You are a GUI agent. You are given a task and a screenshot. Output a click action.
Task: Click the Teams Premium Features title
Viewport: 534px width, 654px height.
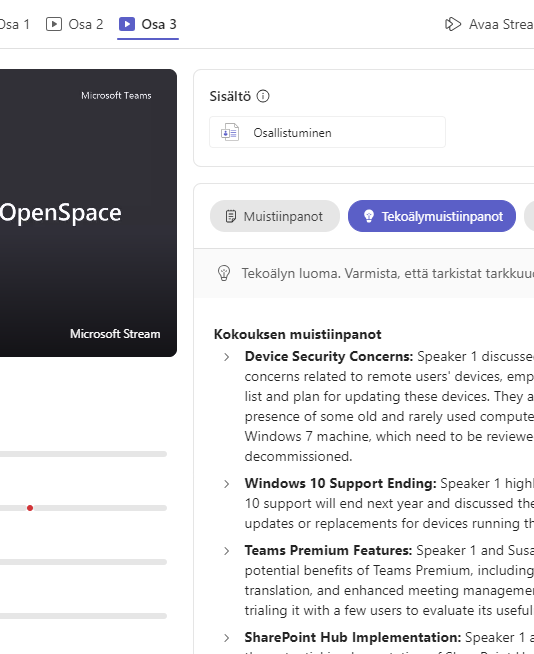tap(328, 550)
